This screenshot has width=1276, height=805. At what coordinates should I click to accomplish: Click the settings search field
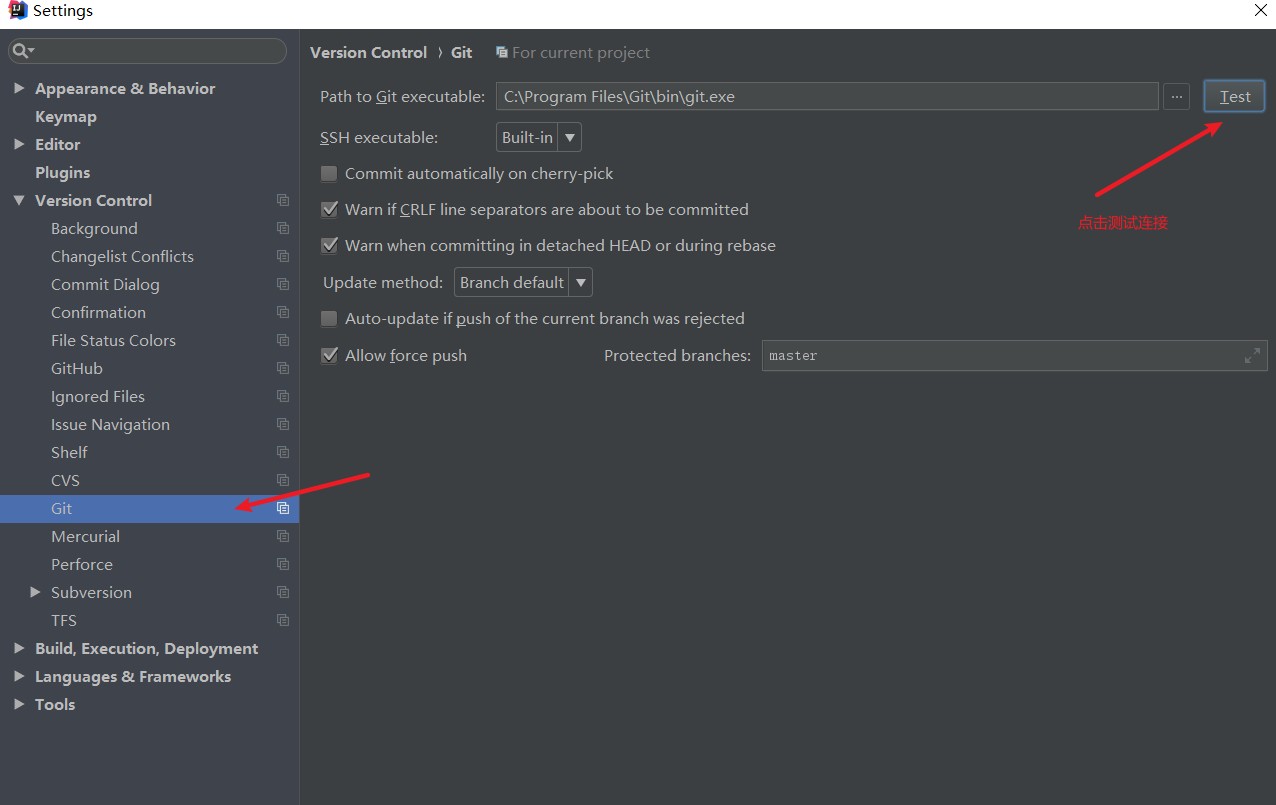coord(148,50)
